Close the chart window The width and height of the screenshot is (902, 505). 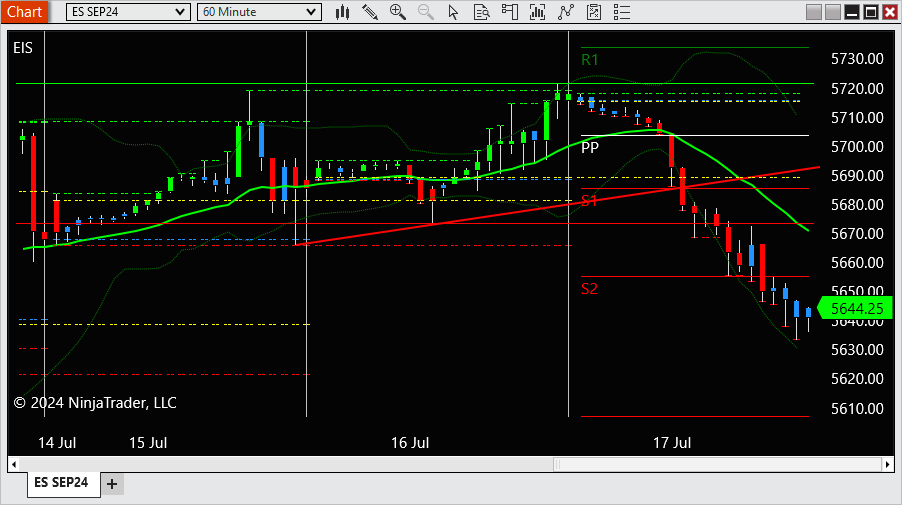point(890,12)
